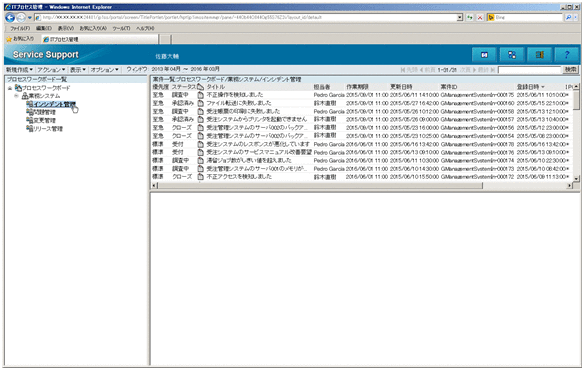Image resolution: width=585 pixels, height=371 pixels.
Task: Click the 優先度 column header
Action: coord(160,87)
